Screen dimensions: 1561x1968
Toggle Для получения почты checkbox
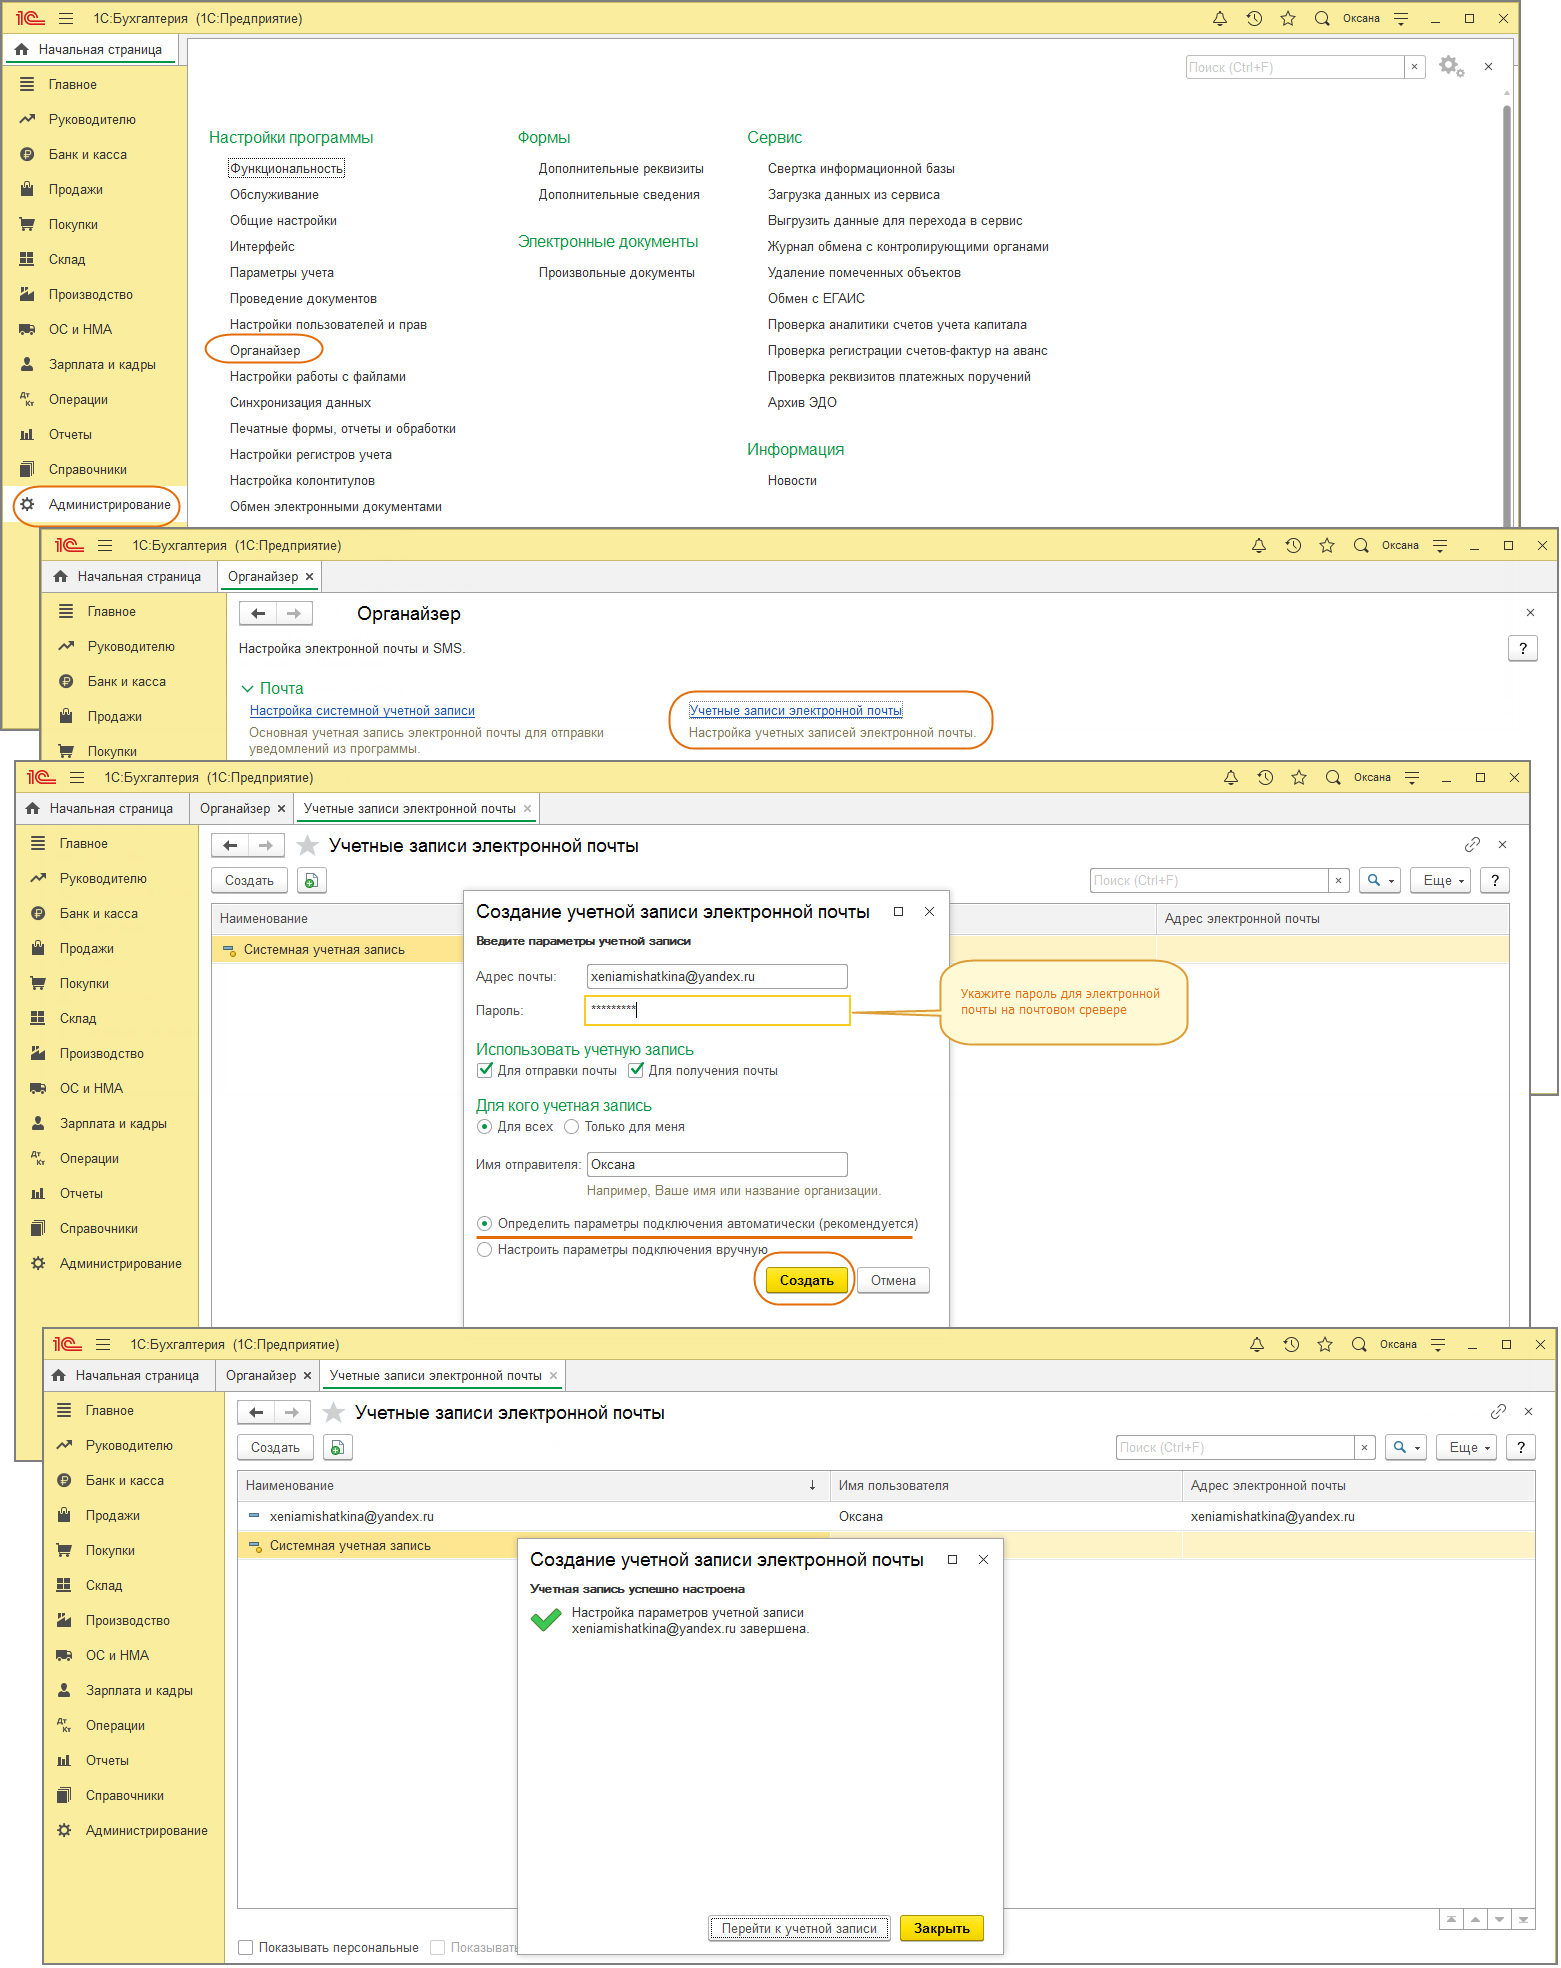pos(636,1070)
